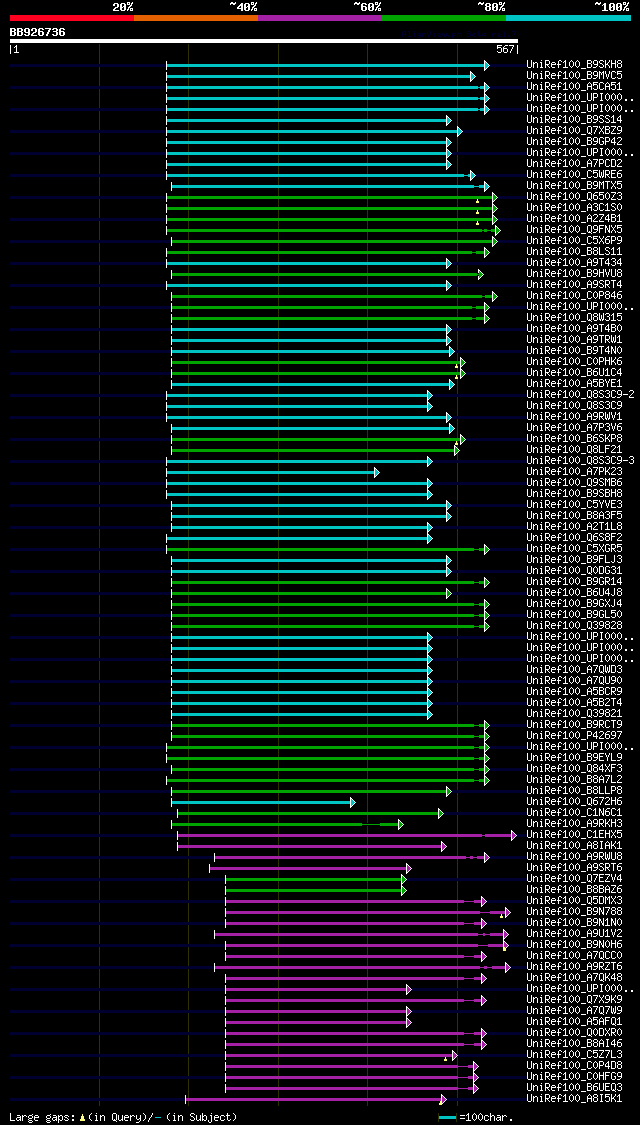Select the UniRef100_A5CA51 entry

(574, 86)
